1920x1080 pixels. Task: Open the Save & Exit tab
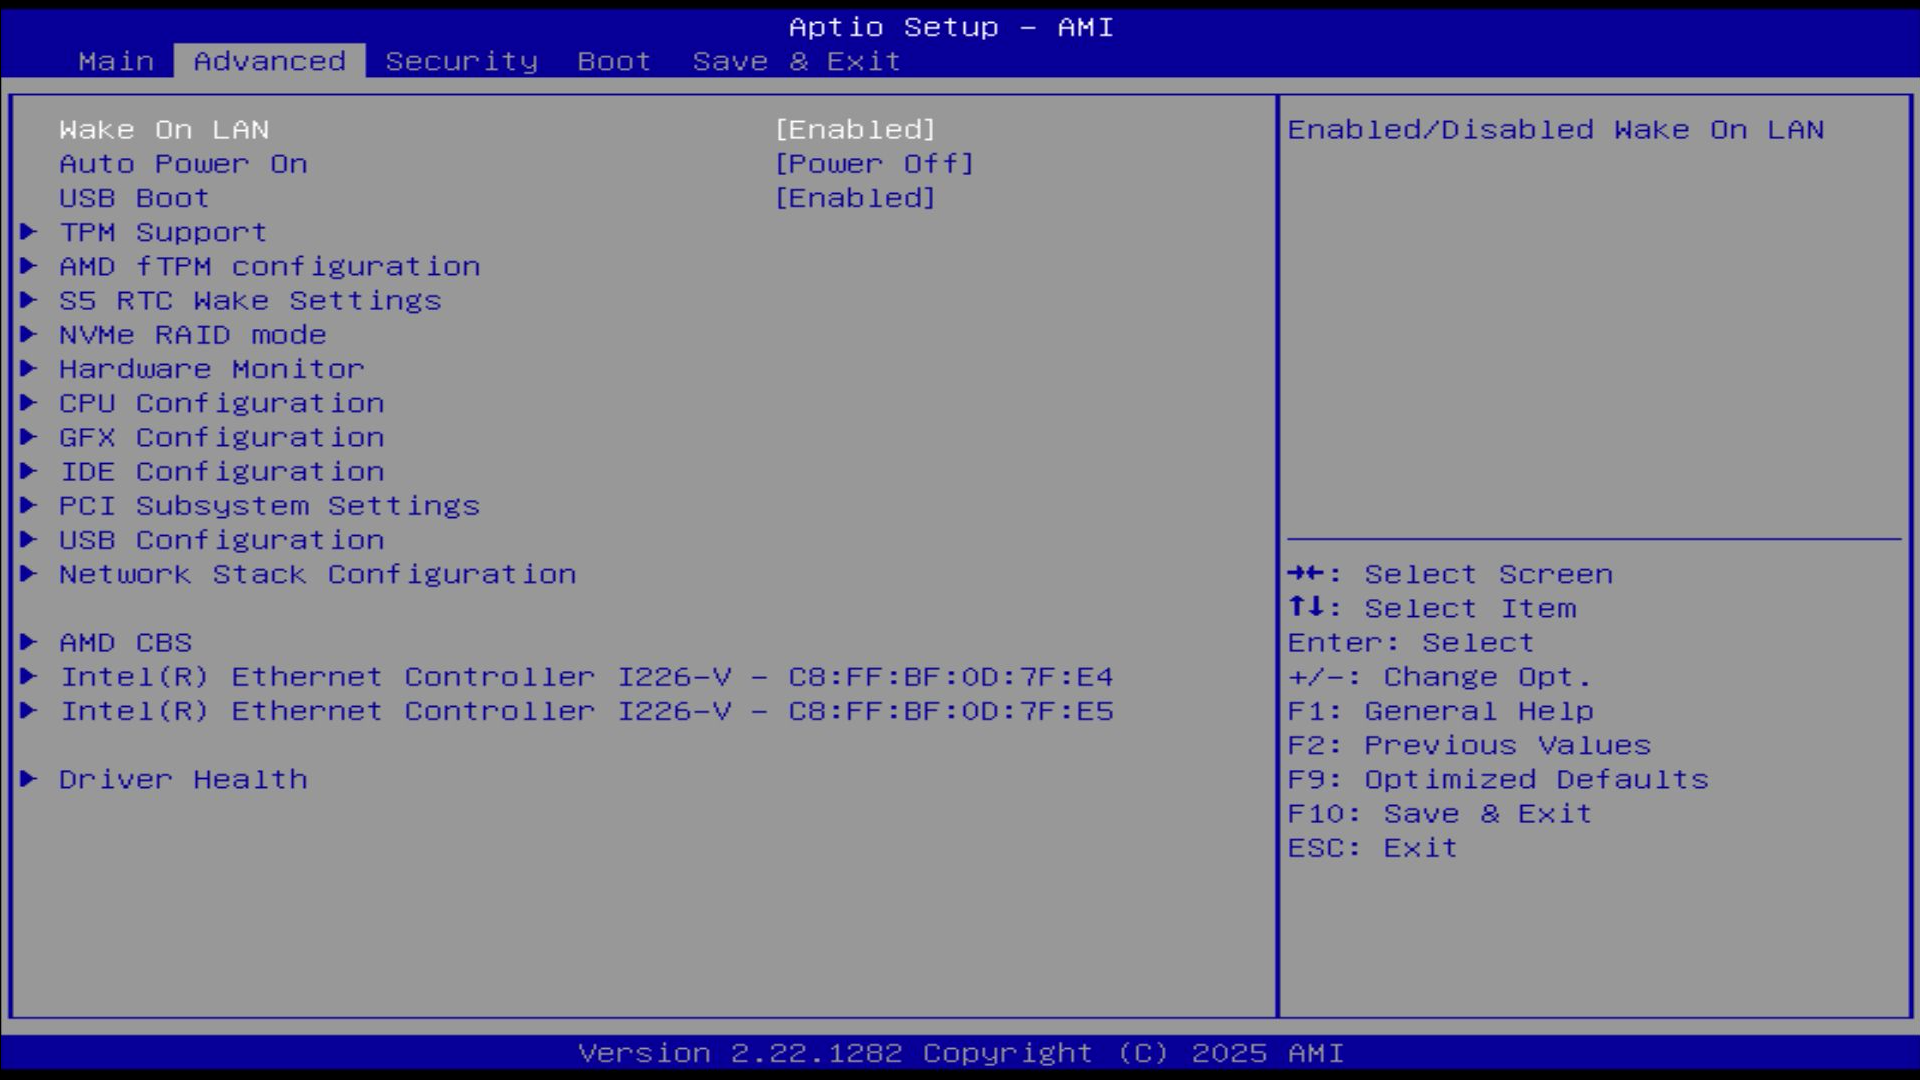tap(796, 61)
